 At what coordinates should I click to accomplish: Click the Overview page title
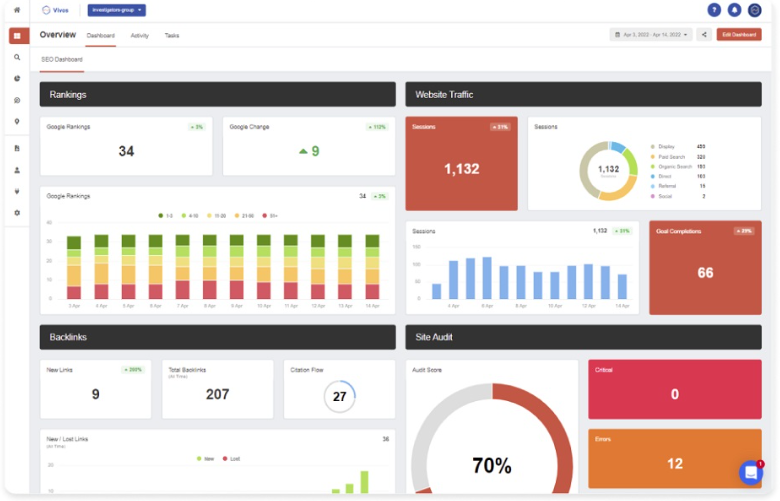coord(58,35)
